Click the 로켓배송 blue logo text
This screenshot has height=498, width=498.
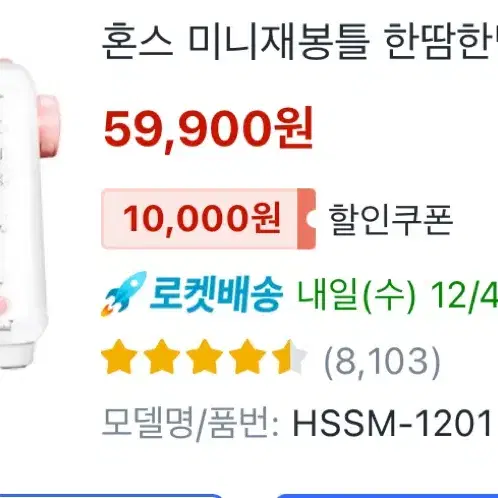point(216,295)
